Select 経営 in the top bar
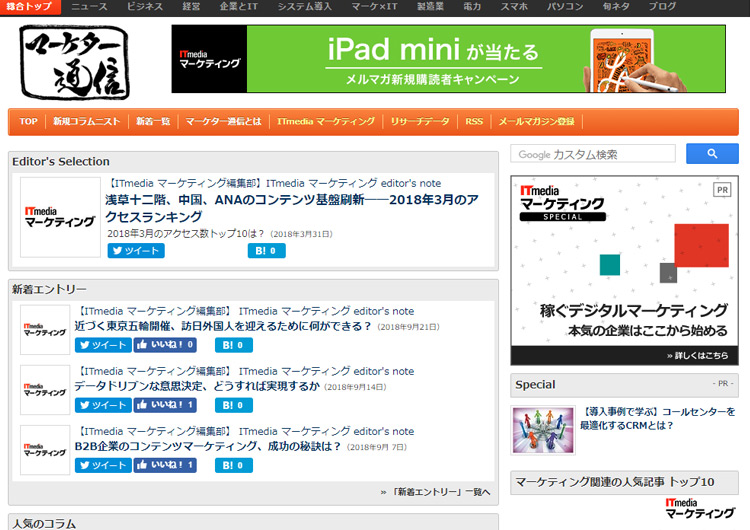This screenshot has height=530, width=750. pyautogui.click(x=191, y=7)
